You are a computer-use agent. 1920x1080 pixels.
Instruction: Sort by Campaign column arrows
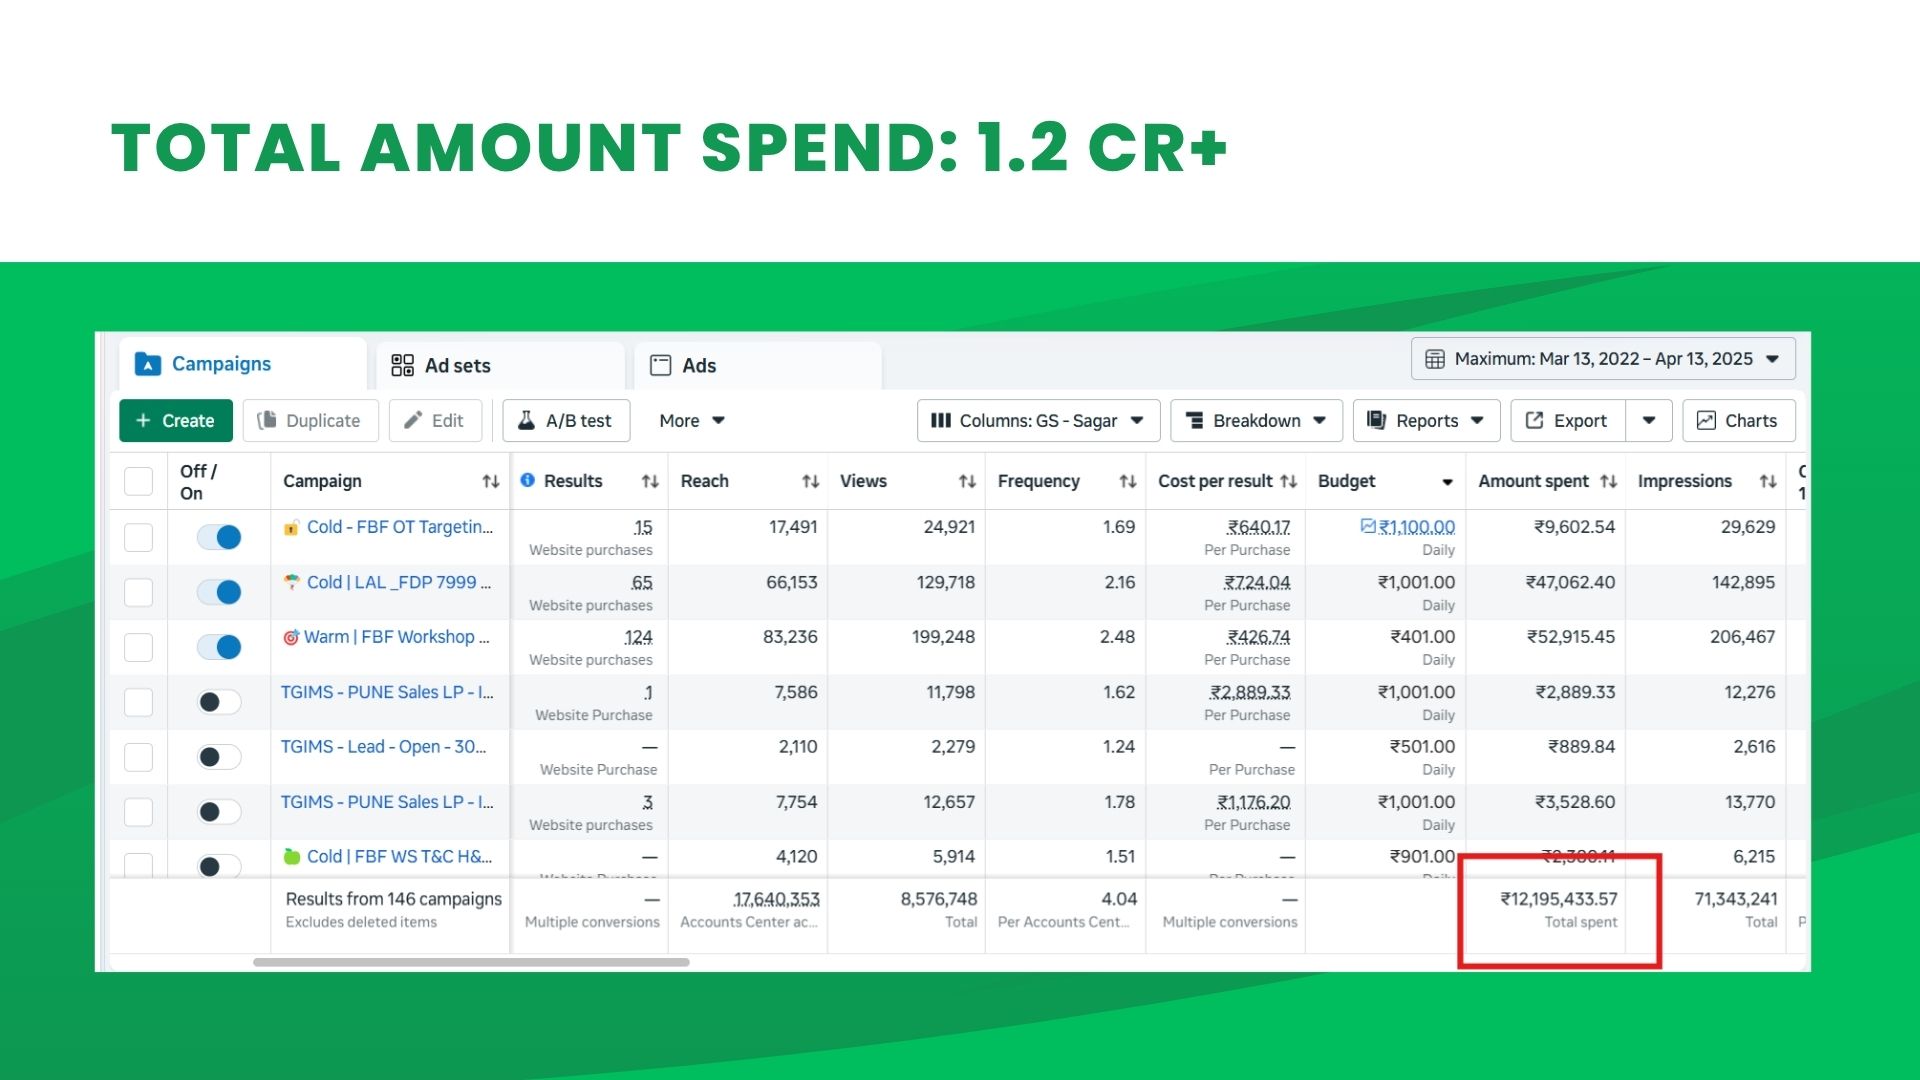491,482
